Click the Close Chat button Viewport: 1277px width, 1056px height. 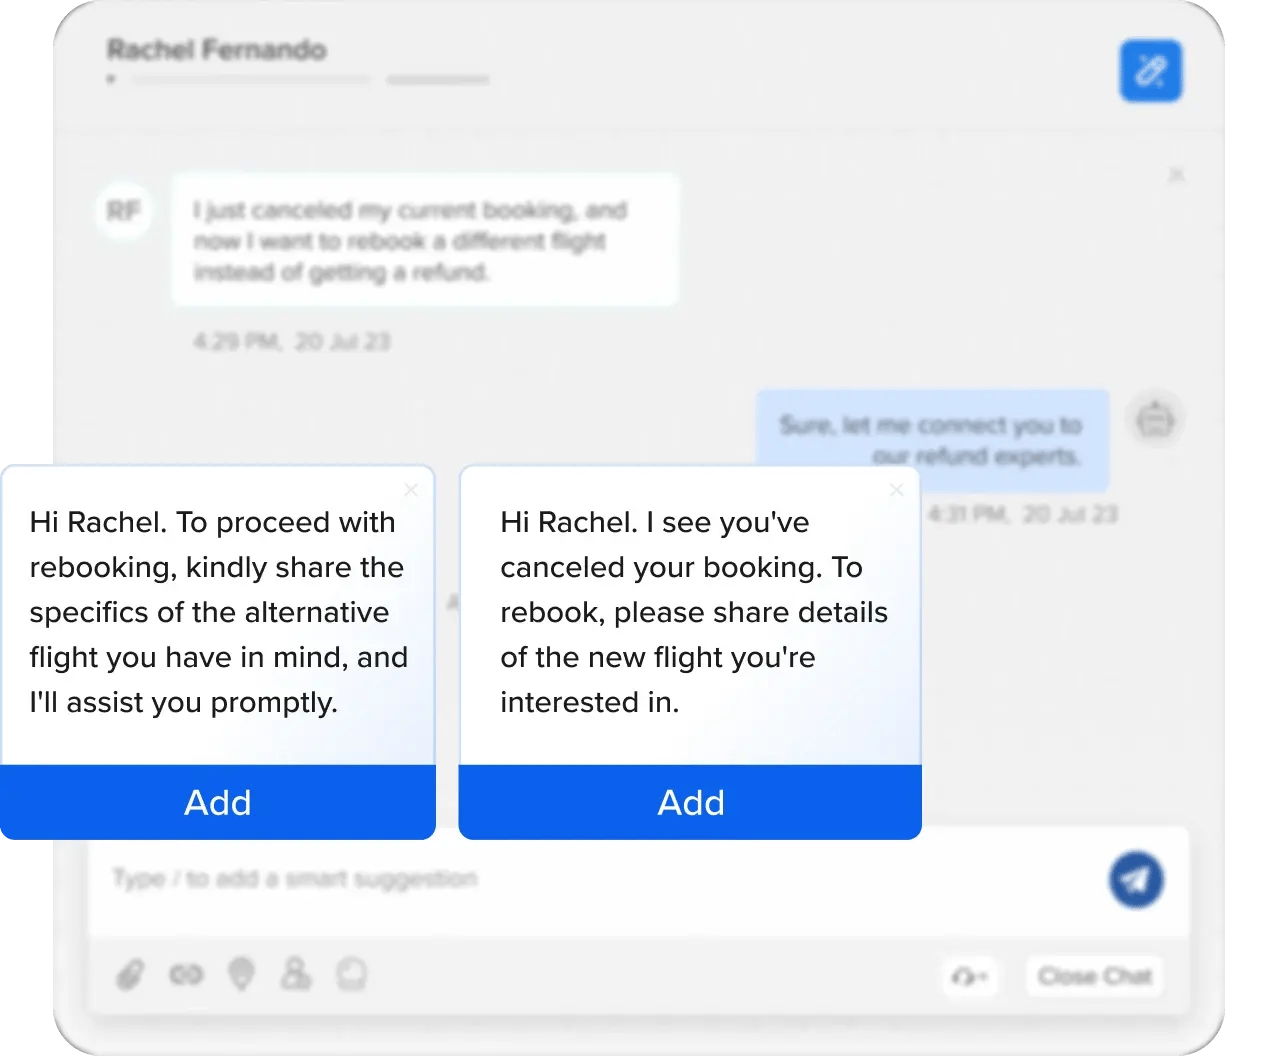click(x=1095, y=976)
